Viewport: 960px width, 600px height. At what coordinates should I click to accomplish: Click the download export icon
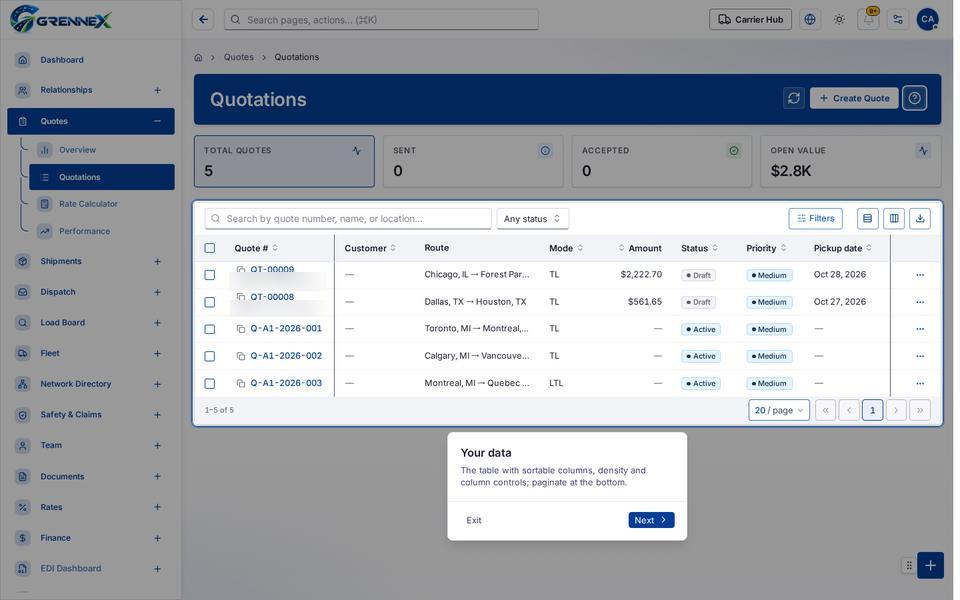[x=920, y=219]
